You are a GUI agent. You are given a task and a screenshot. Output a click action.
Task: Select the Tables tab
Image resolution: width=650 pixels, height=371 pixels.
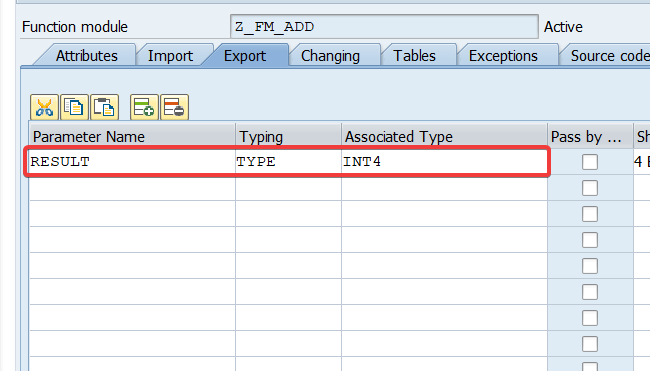415,56
